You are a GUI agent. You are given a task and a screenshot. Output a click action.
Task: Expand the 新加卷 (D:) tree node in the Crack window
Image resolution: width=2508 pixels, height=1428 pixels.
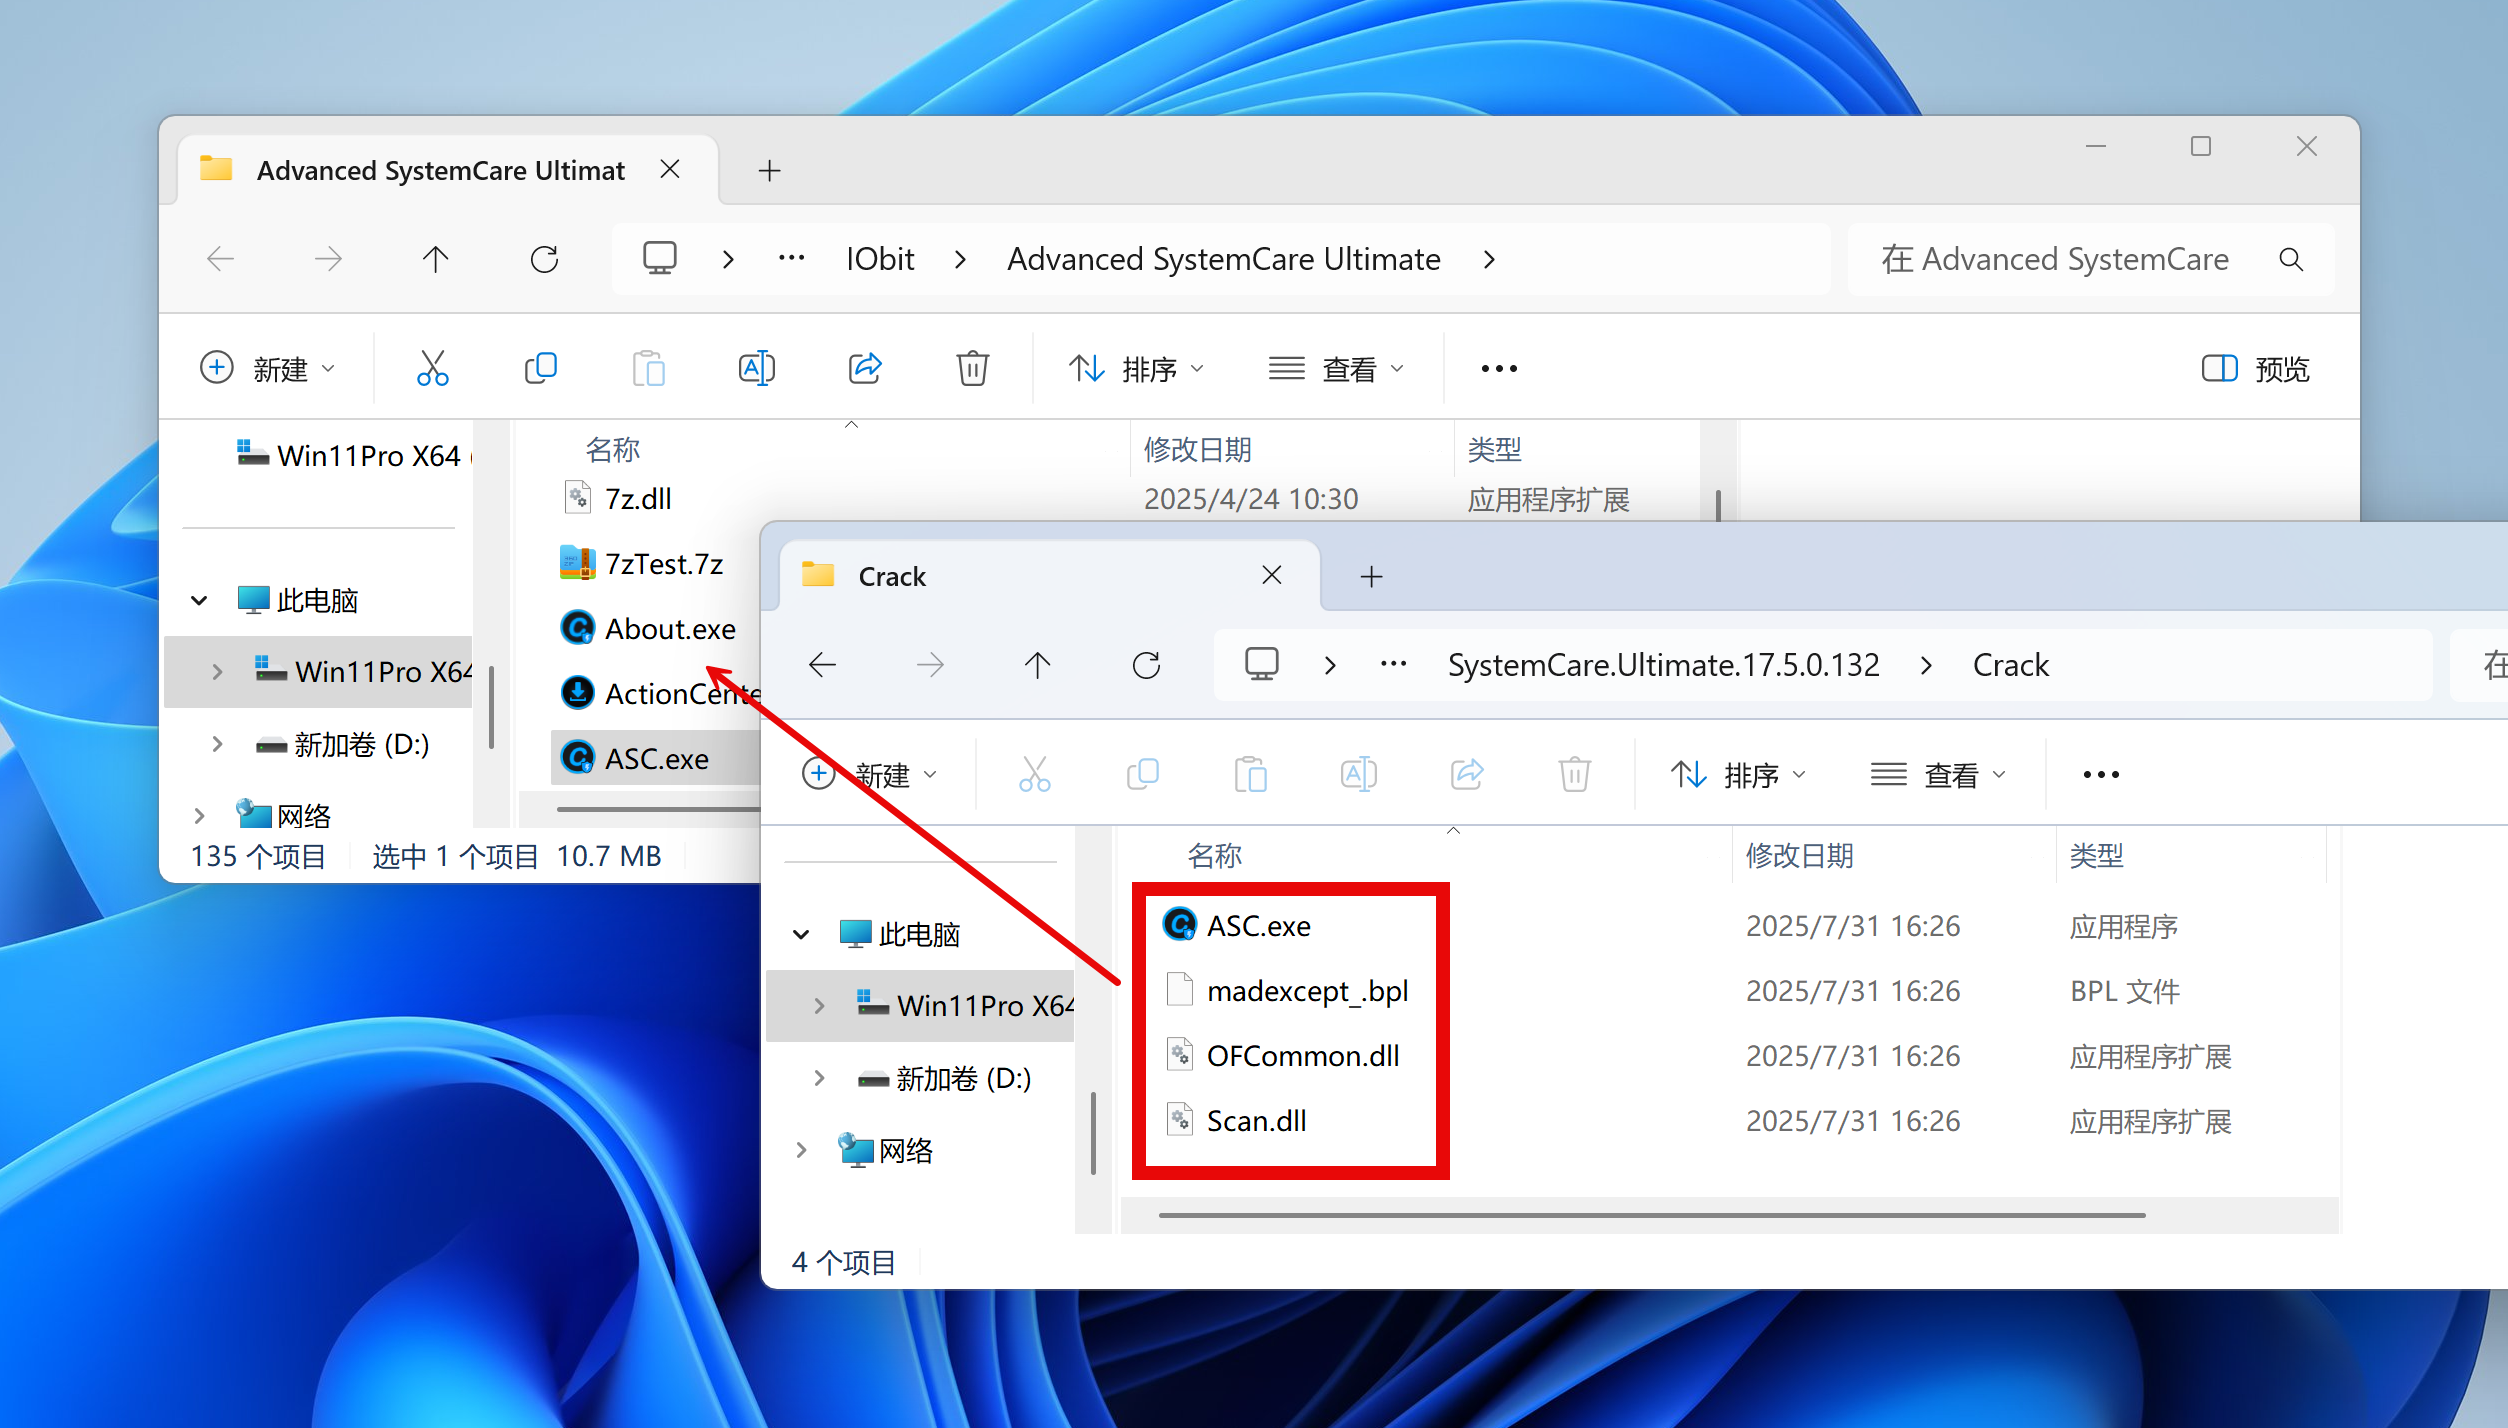[819, 1078]
